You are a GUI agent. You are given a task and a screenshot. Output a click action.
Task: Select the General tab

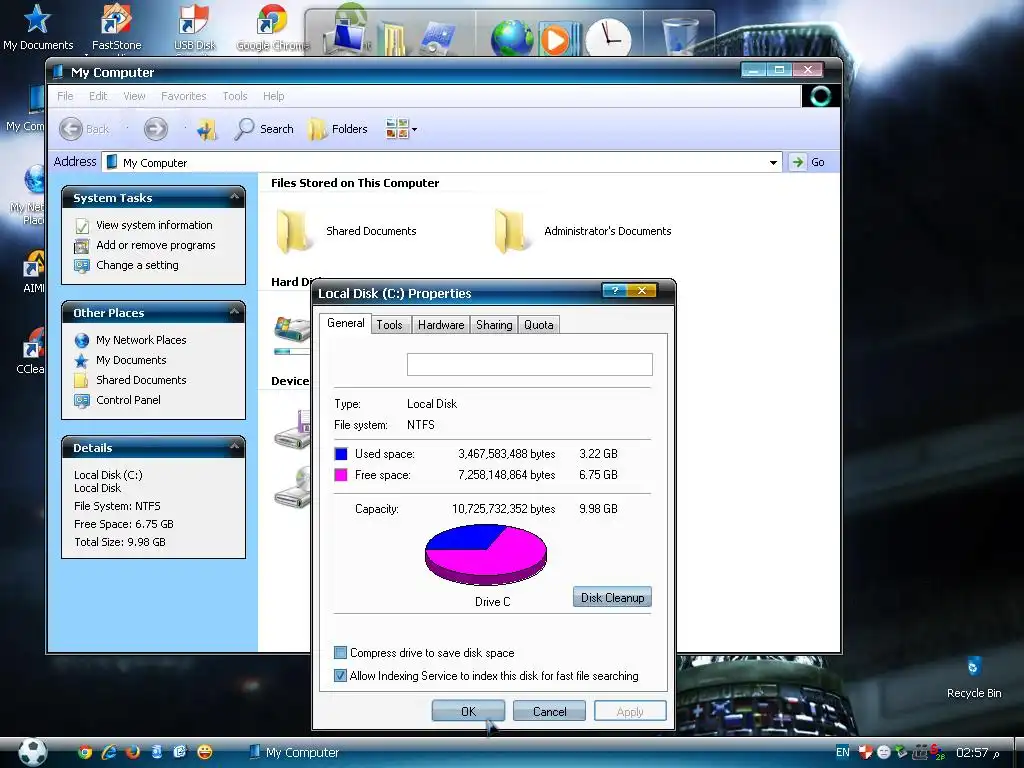coord(345,323)
